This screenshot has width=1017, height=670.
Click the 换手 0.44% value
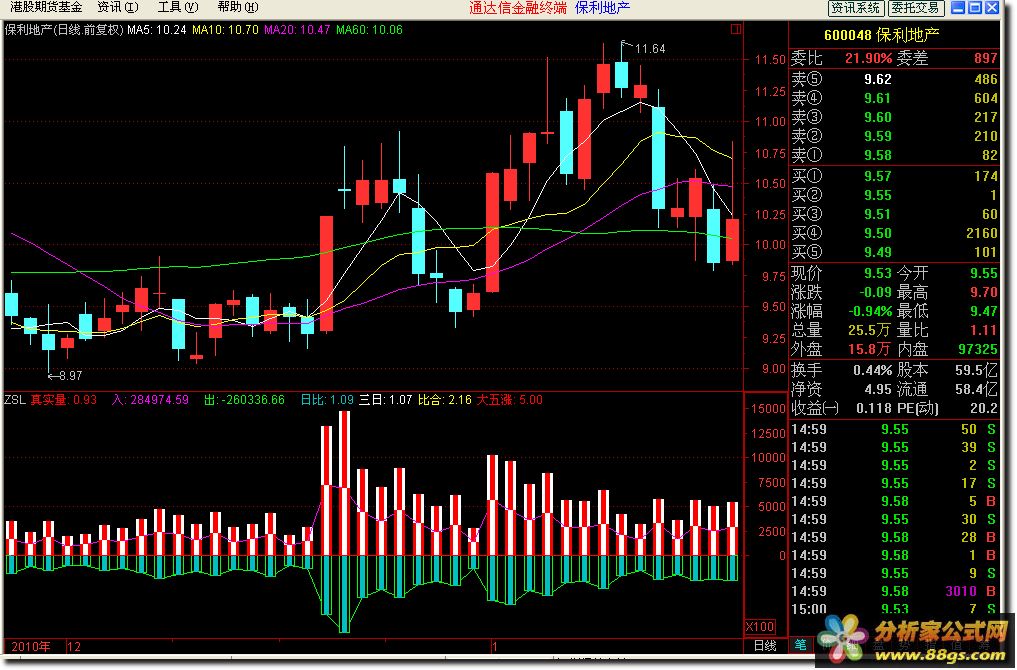[873, 370]
